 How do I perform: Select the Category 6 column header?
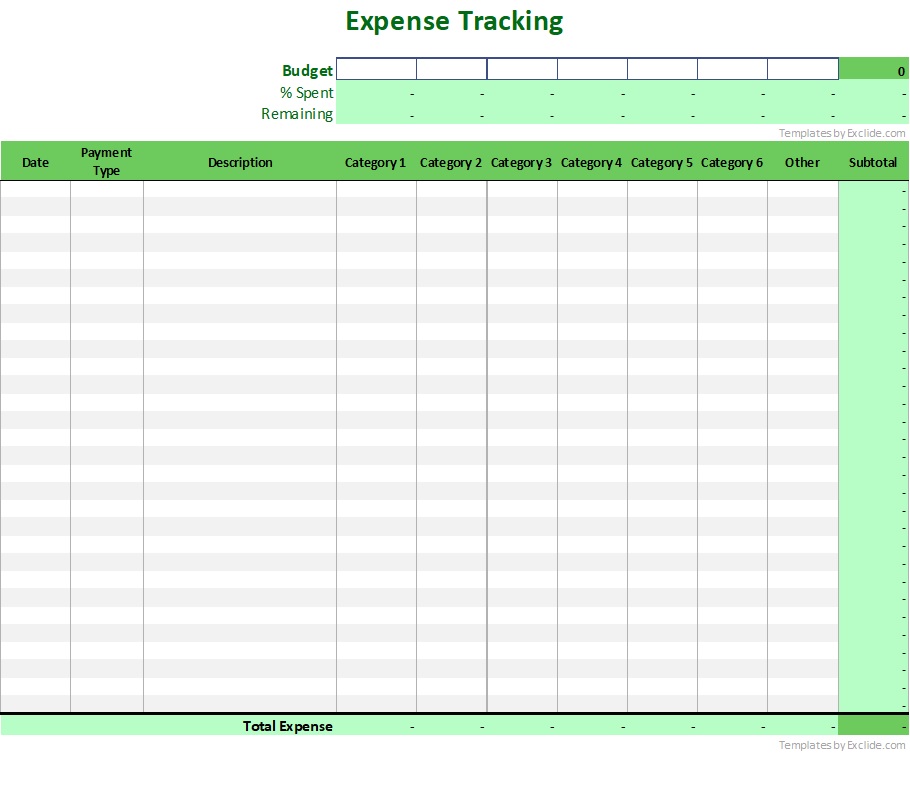(x=732, y=162)
